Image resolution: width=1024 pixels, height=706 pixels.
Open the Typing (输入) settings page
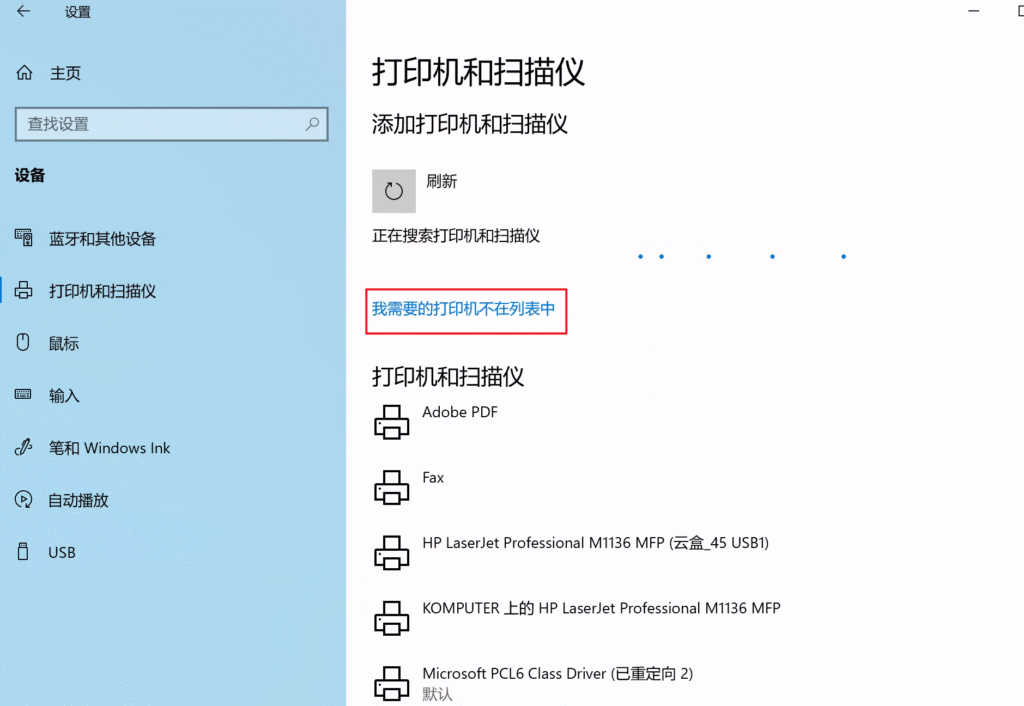64,396
